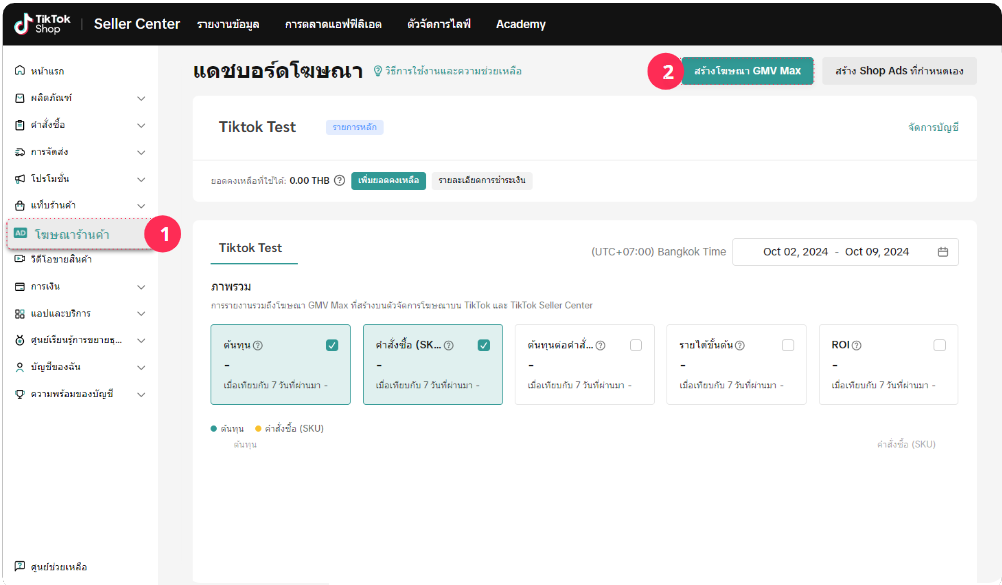Uncheck the ต้นทุน metric checkbox
The height and width of the screenshot is (585, 1002).
pyautogui.click(x=332, y=345)
